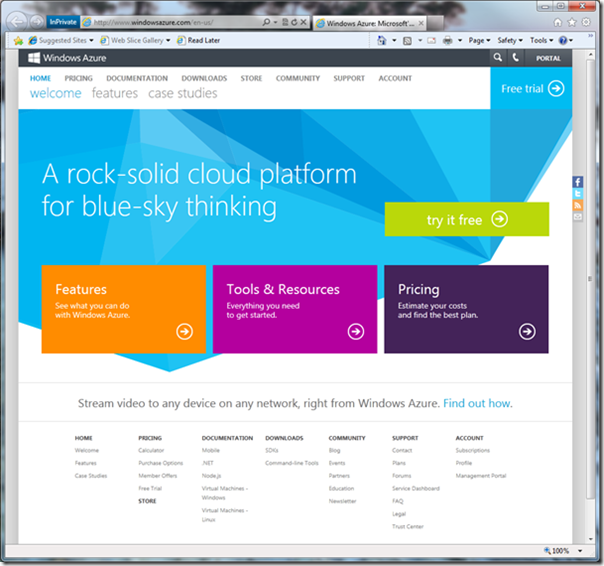Click the scrollbar down arrow
Screen dimensions: 604x566
[x=591, y=539]
